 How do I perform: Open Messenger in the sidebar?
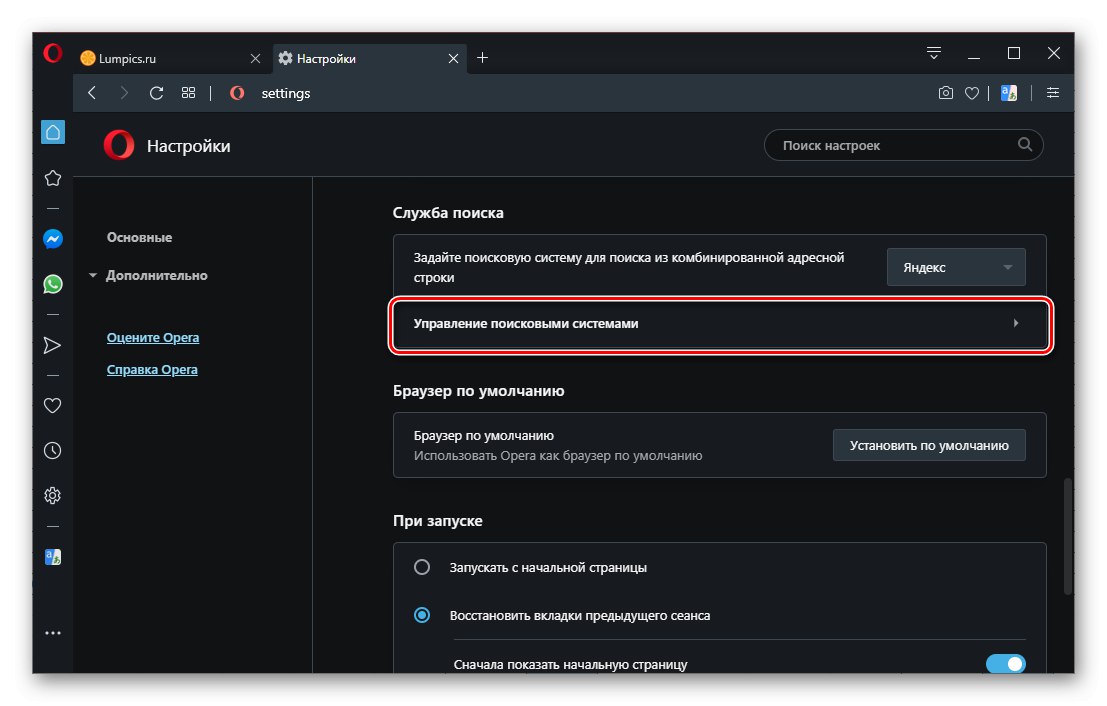[53, 240]
